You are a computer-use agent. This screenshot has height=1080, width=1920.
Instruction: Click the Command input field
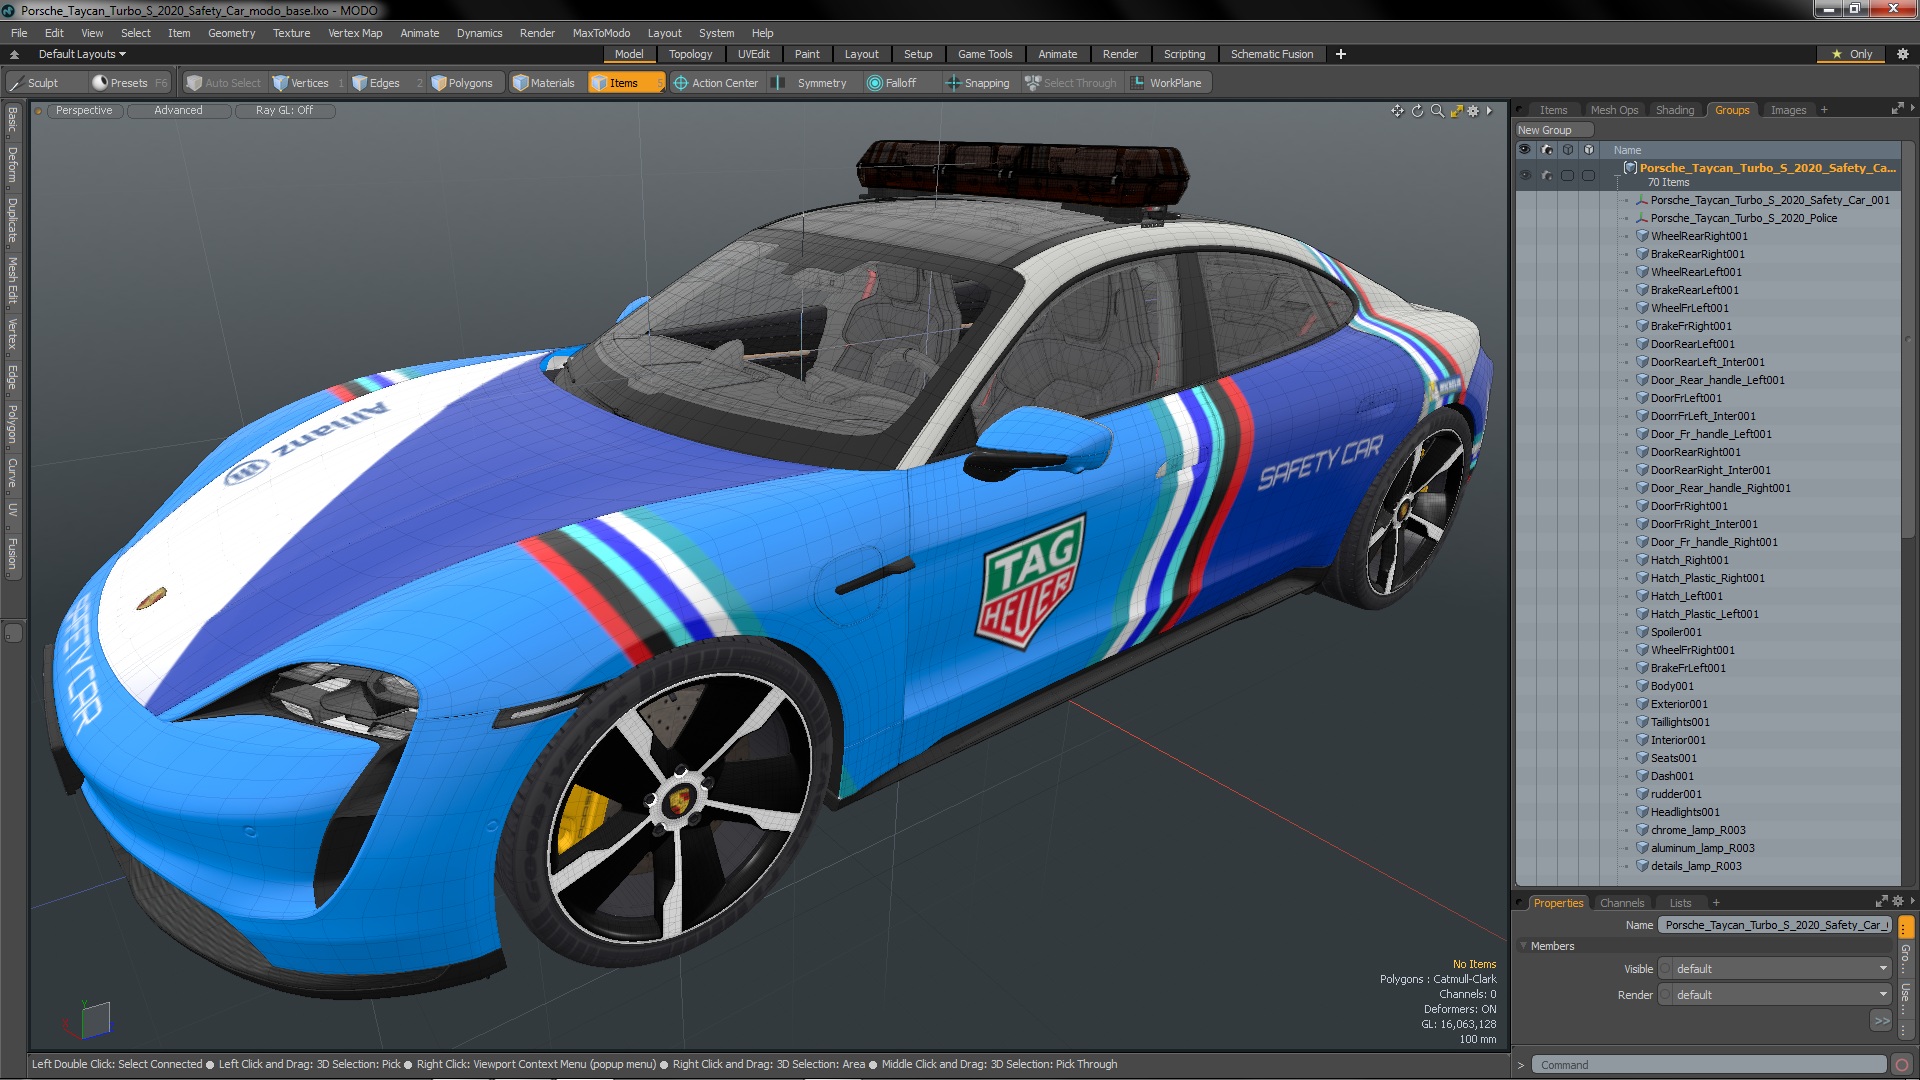pos(1711,1065)
